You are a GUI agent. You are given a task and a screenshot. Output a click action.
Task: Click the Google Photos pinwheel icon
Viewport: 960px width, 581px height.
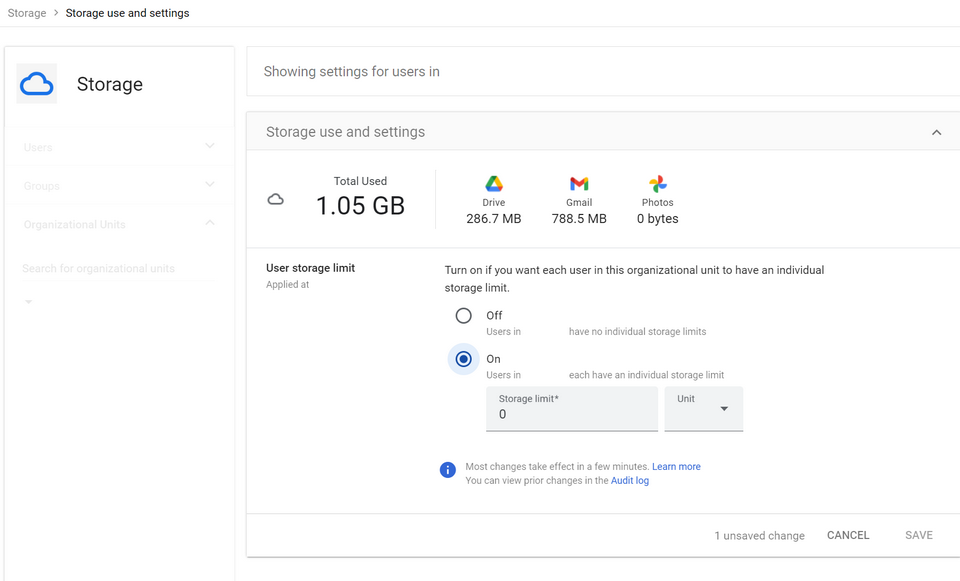(657, 184)
